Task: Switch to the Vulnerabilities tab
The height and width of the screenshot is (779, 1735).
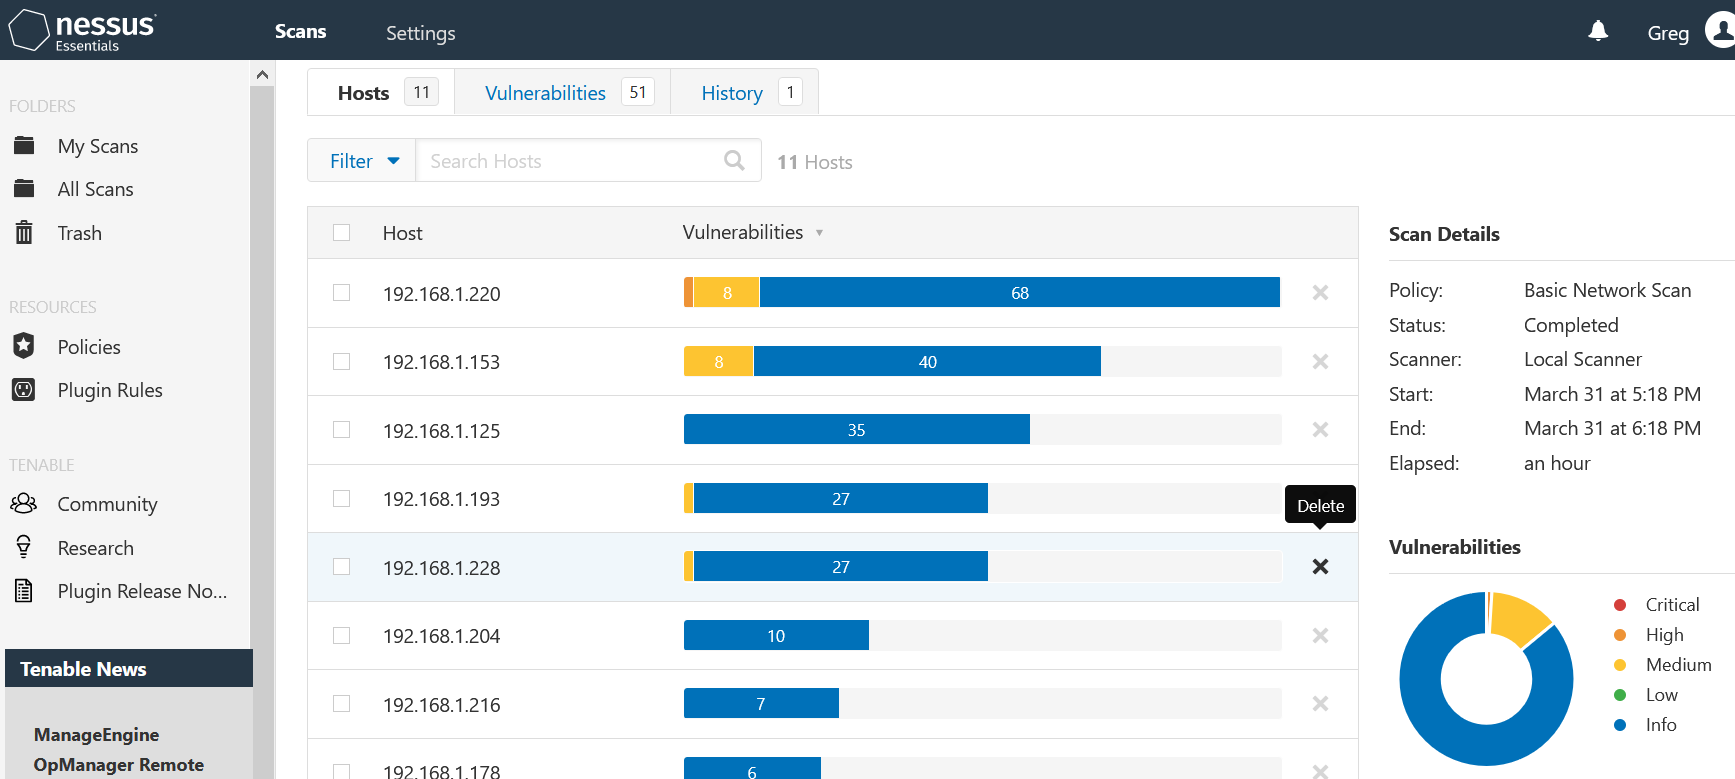Action: (x=546, y=93)
